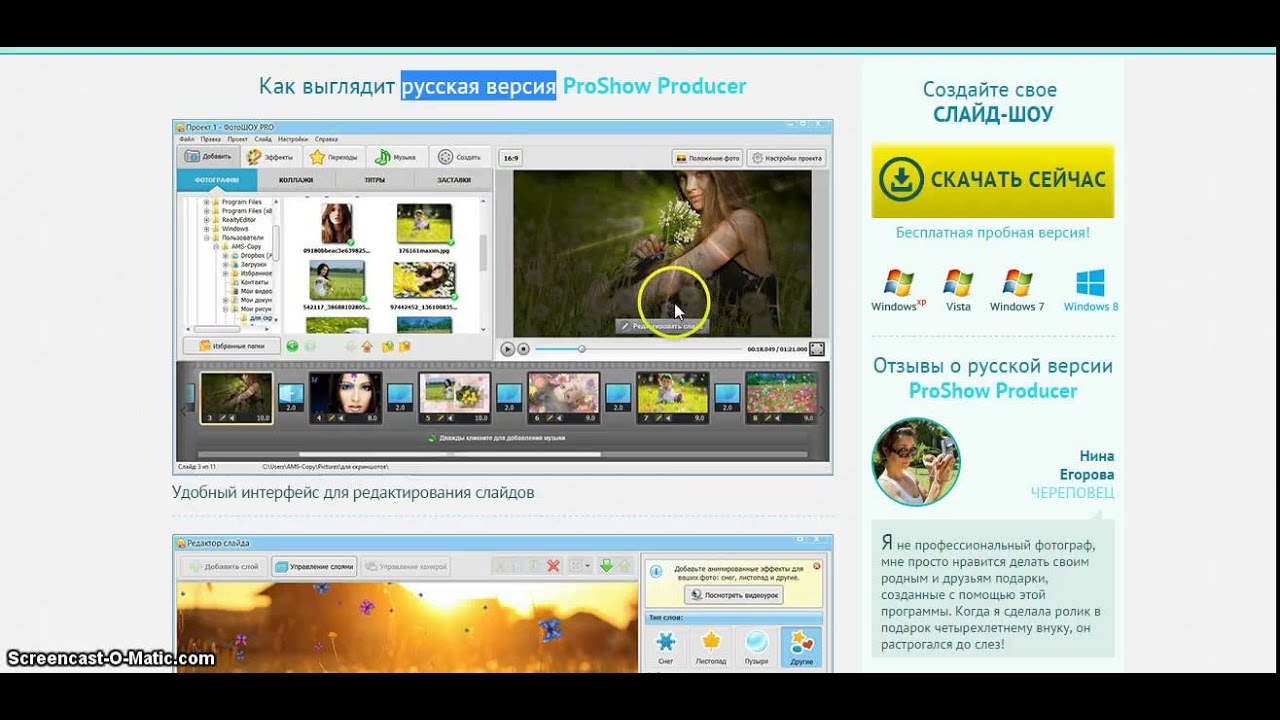
Task: Click transition between slides 3 and 4
Action: tap(291, 397)
